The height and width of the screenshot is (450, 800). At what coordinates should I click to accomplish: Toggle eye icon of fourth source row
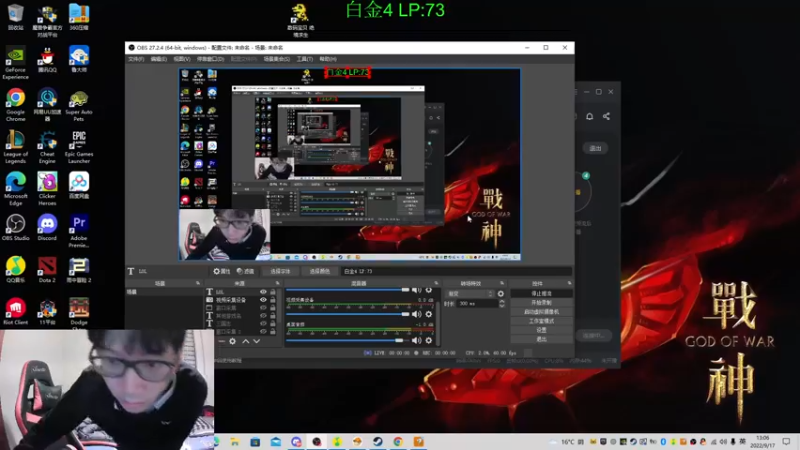tap(263, 316)
